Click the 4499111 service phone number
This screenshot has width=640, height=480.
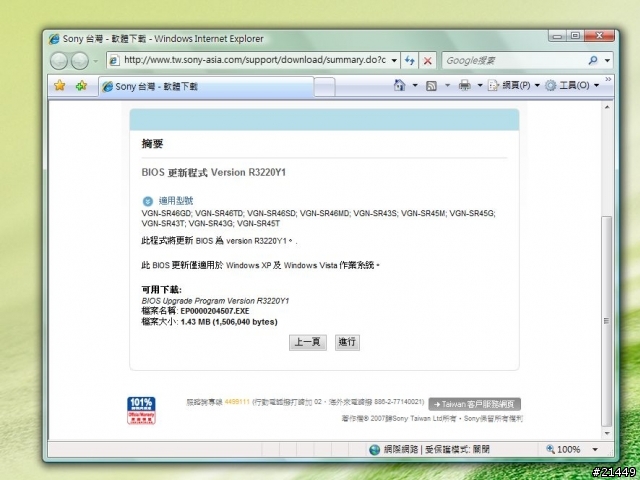[237, 402]
